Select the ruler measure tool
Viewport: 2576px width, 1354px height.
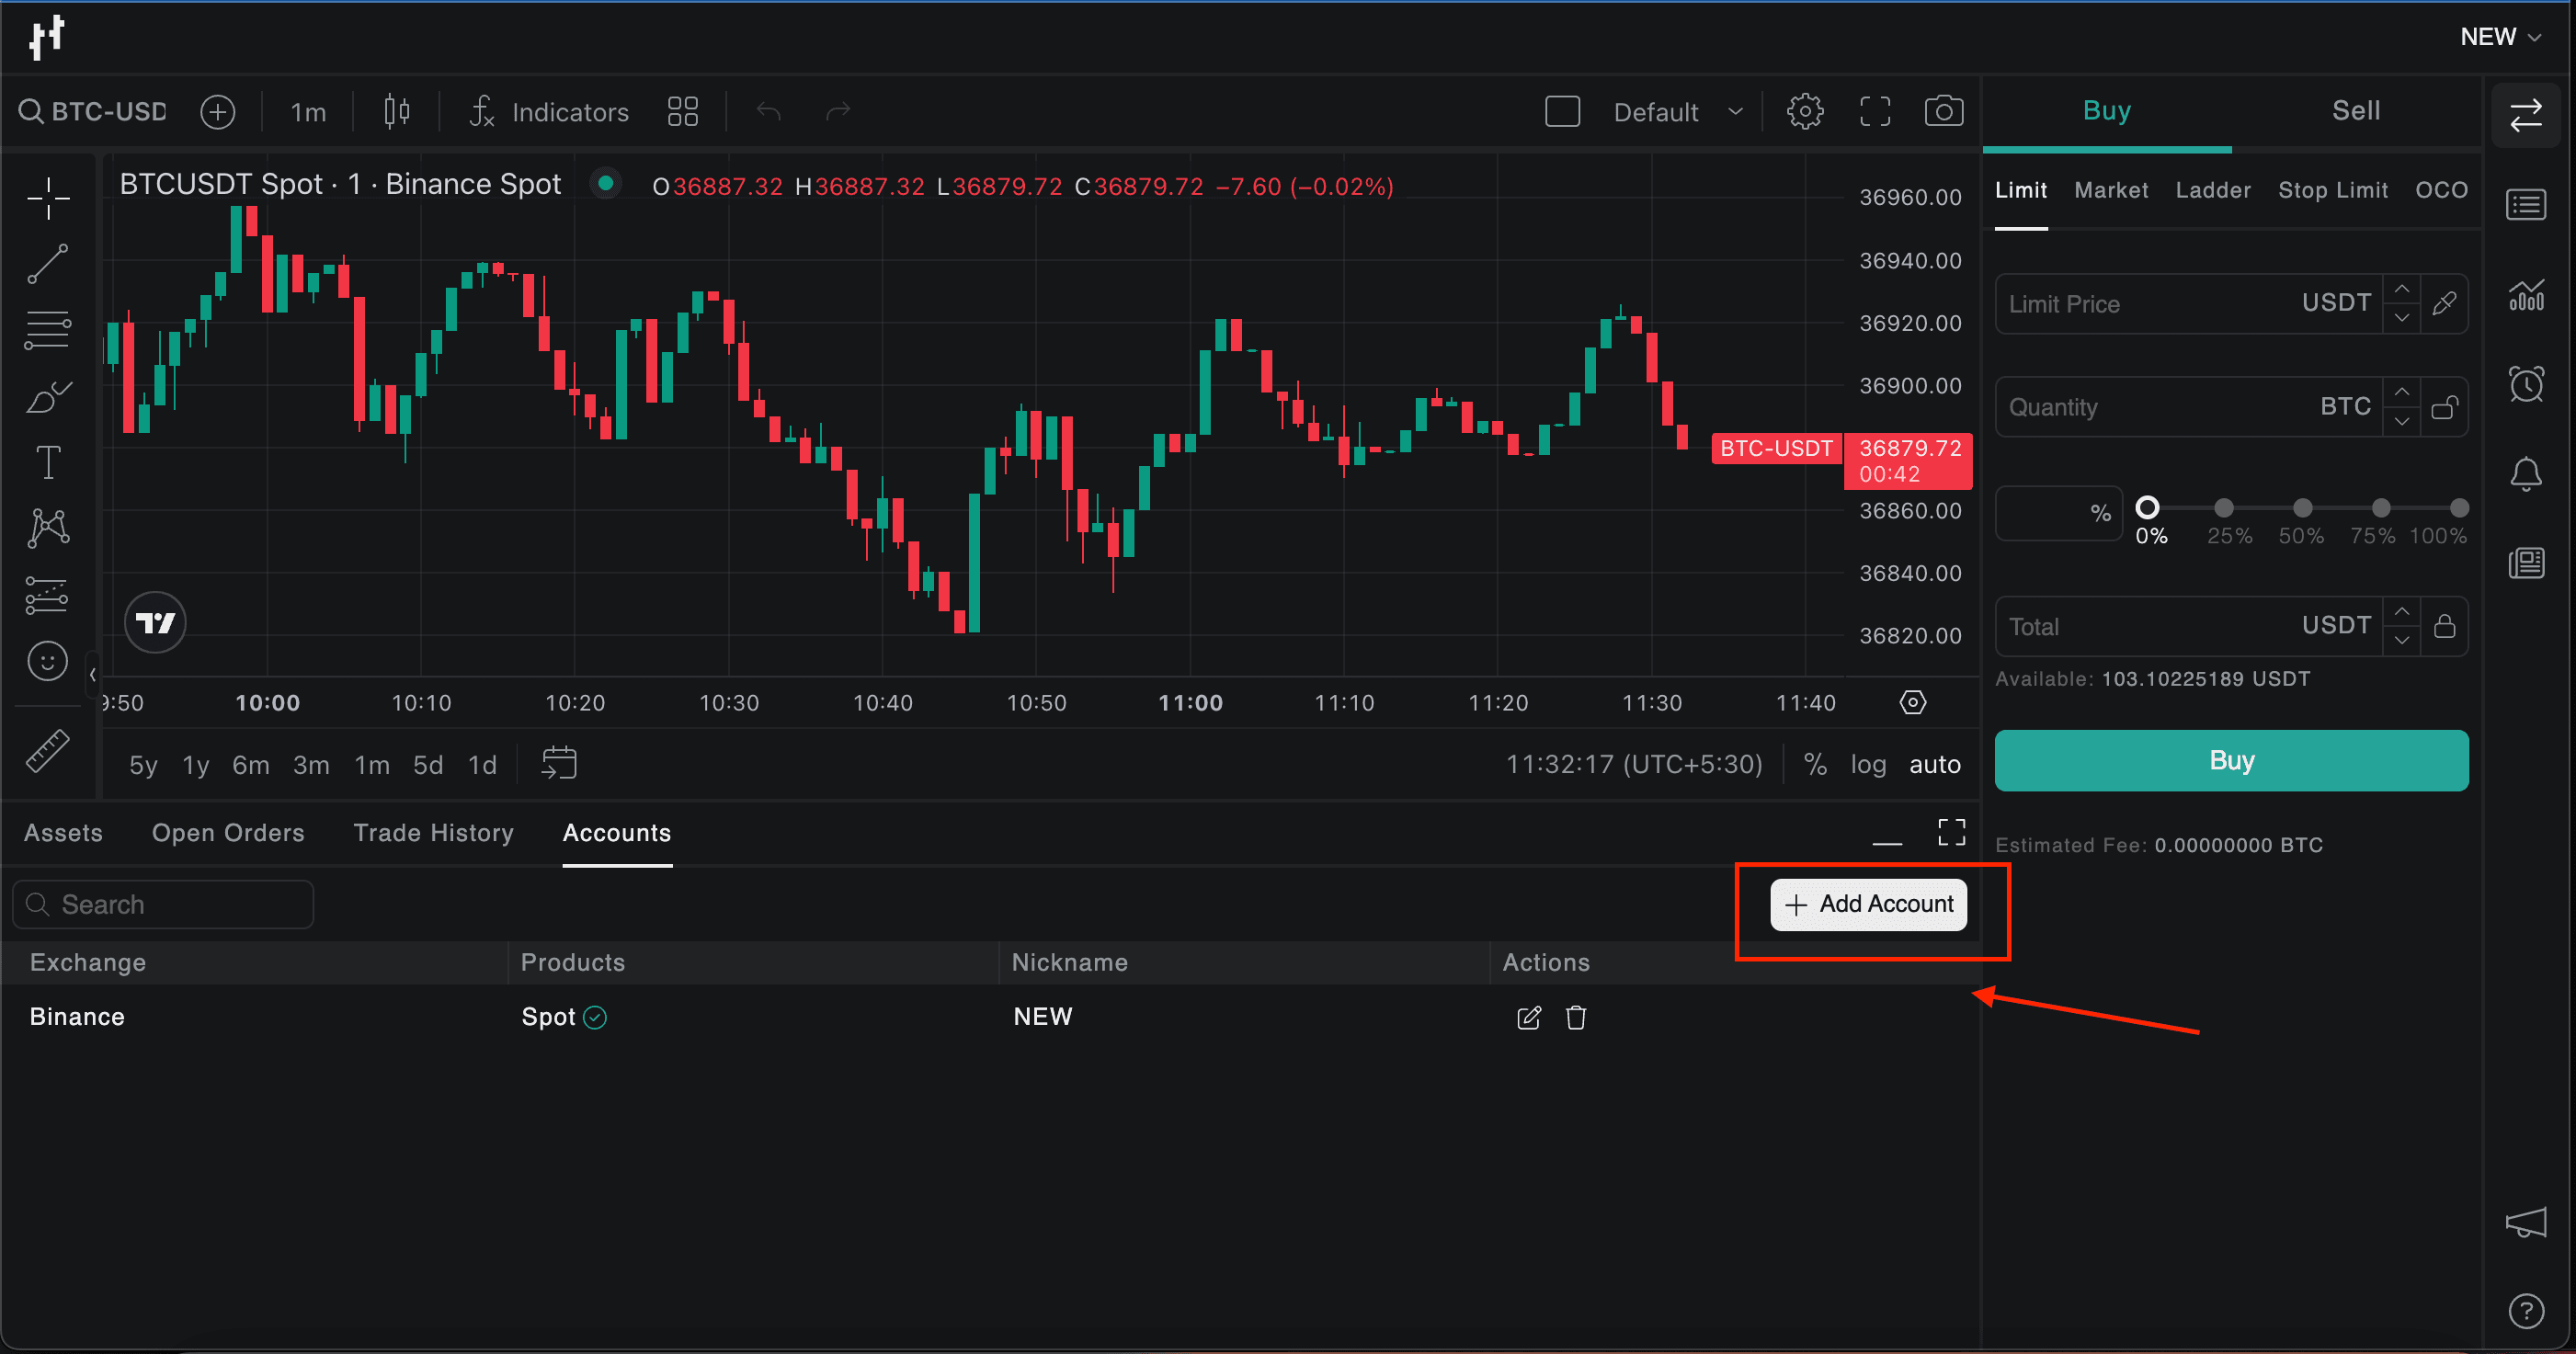pos(47,750)
